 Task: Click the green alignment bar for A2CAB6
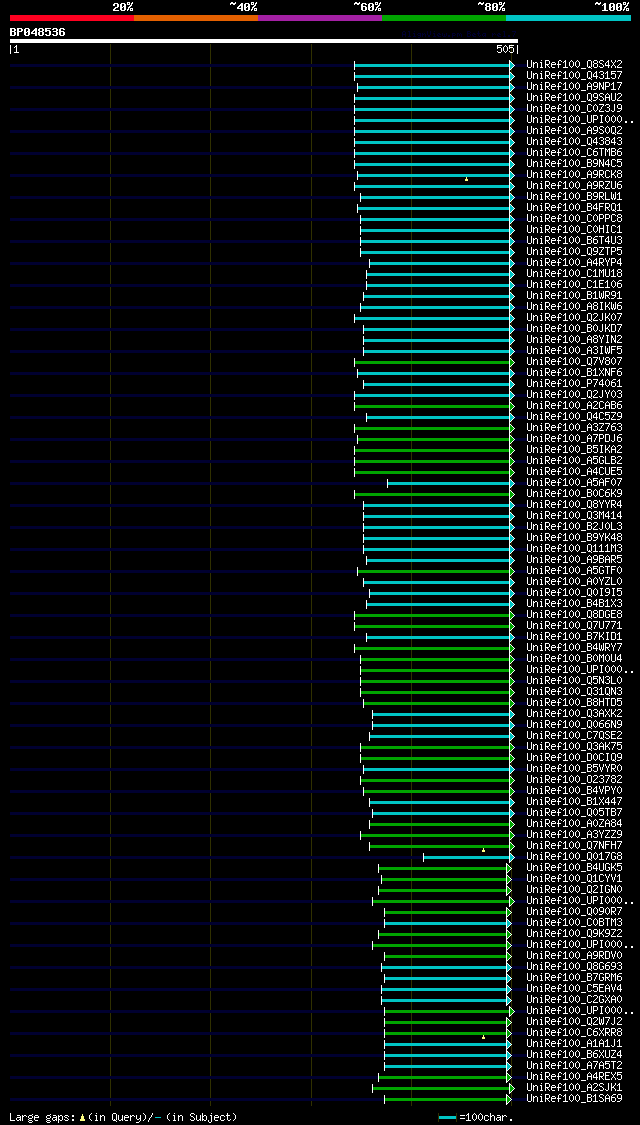click(x=434, y=406)
